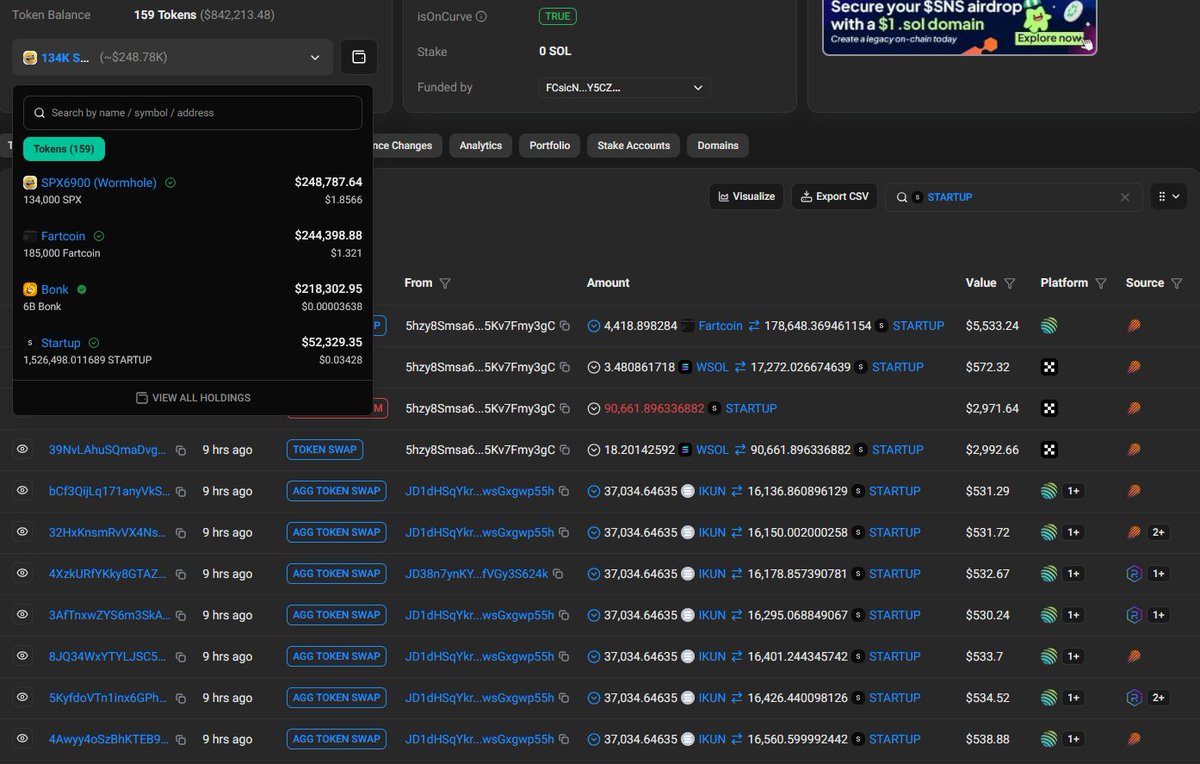Toggle eye icon for 4XzkURfYKky8GTAZ row
The image size is (1200, 764).
22,574
